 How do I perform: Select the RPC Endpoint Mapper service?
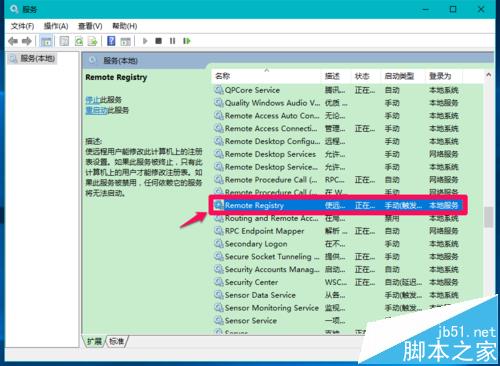click(x=337, y=231)
